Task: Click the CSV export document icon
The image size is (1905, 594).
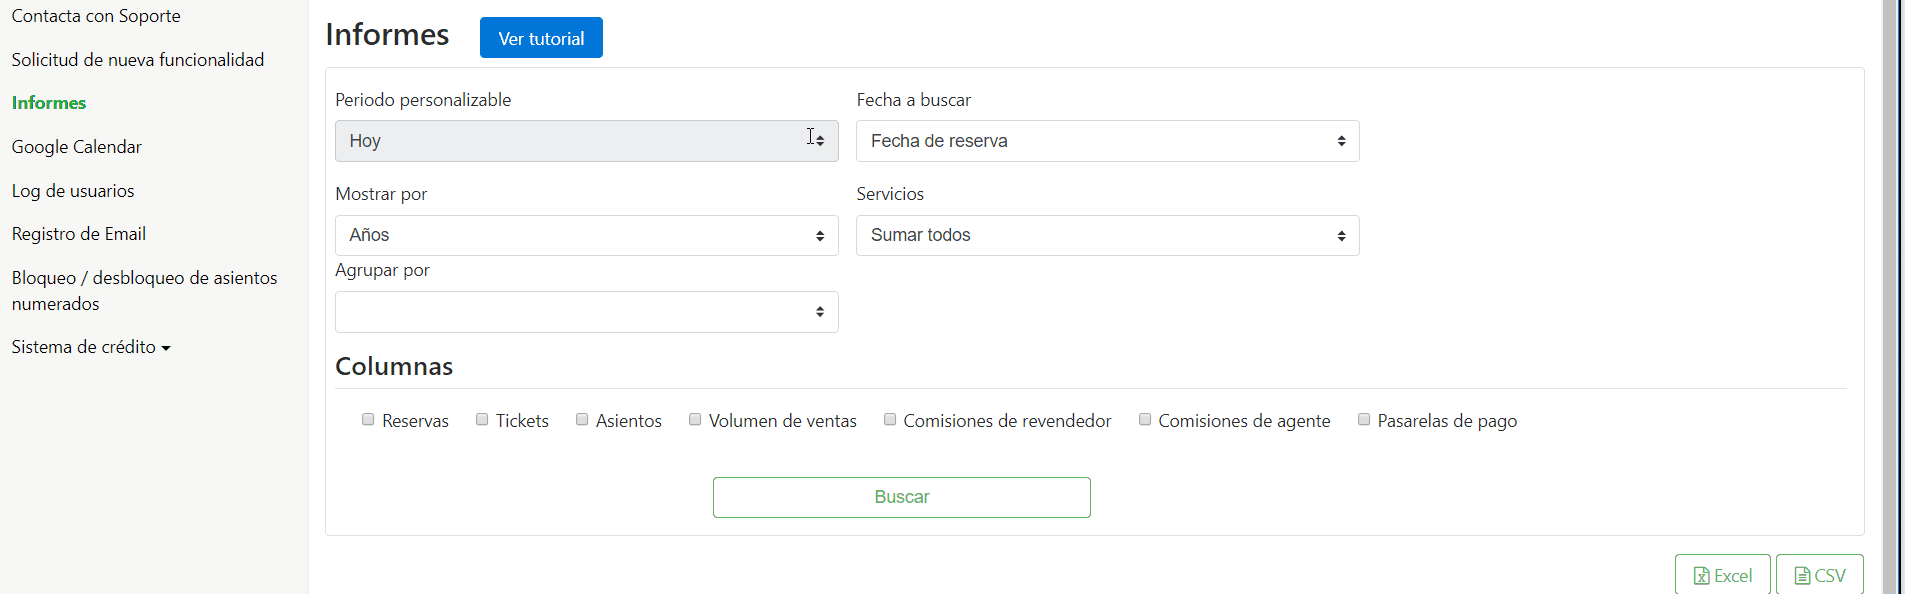Action: (1802, 576)
